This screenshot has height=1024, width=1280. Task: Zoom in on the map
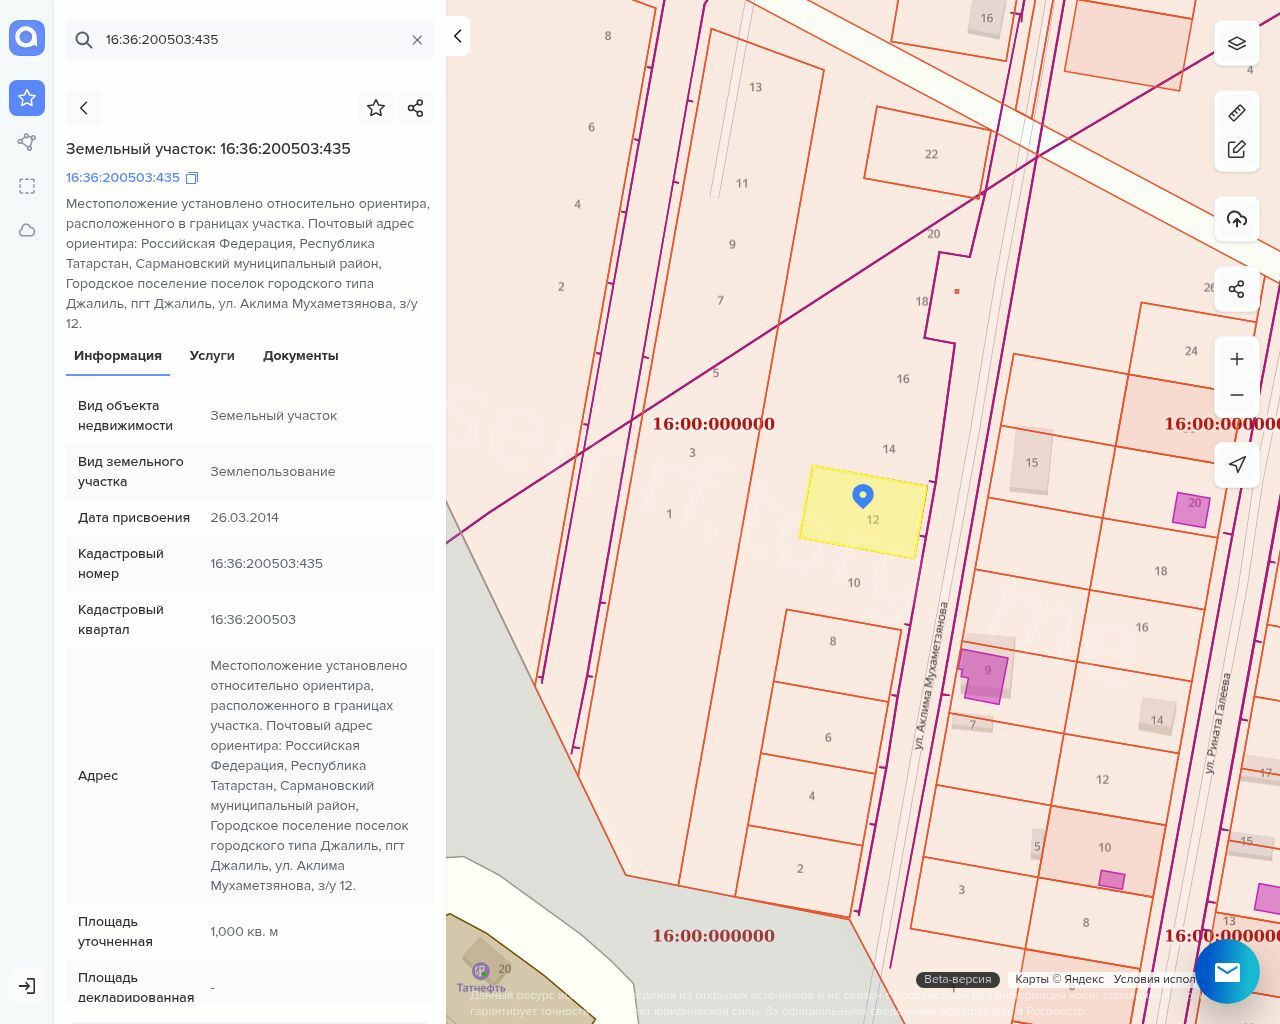(x=1237, y=359)
